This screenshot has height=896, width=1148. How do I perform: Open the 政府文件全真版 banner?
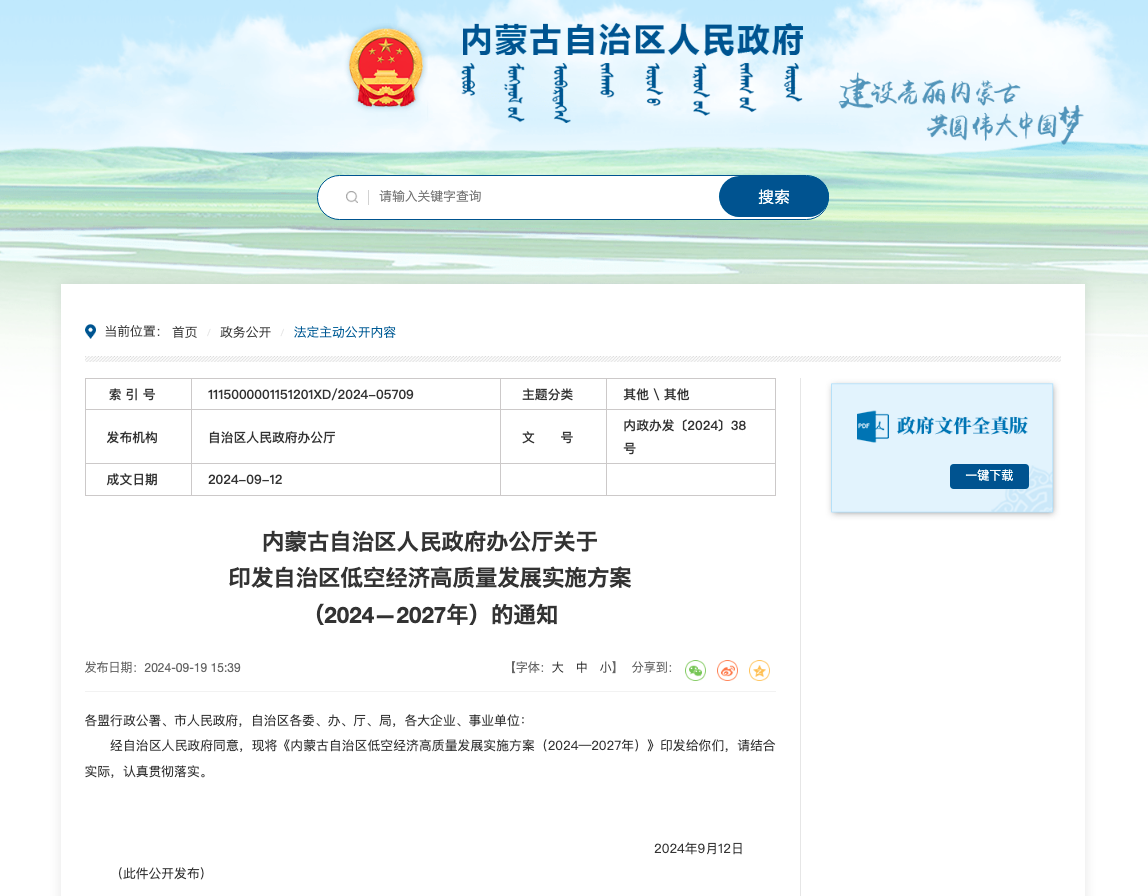[961, 426]
